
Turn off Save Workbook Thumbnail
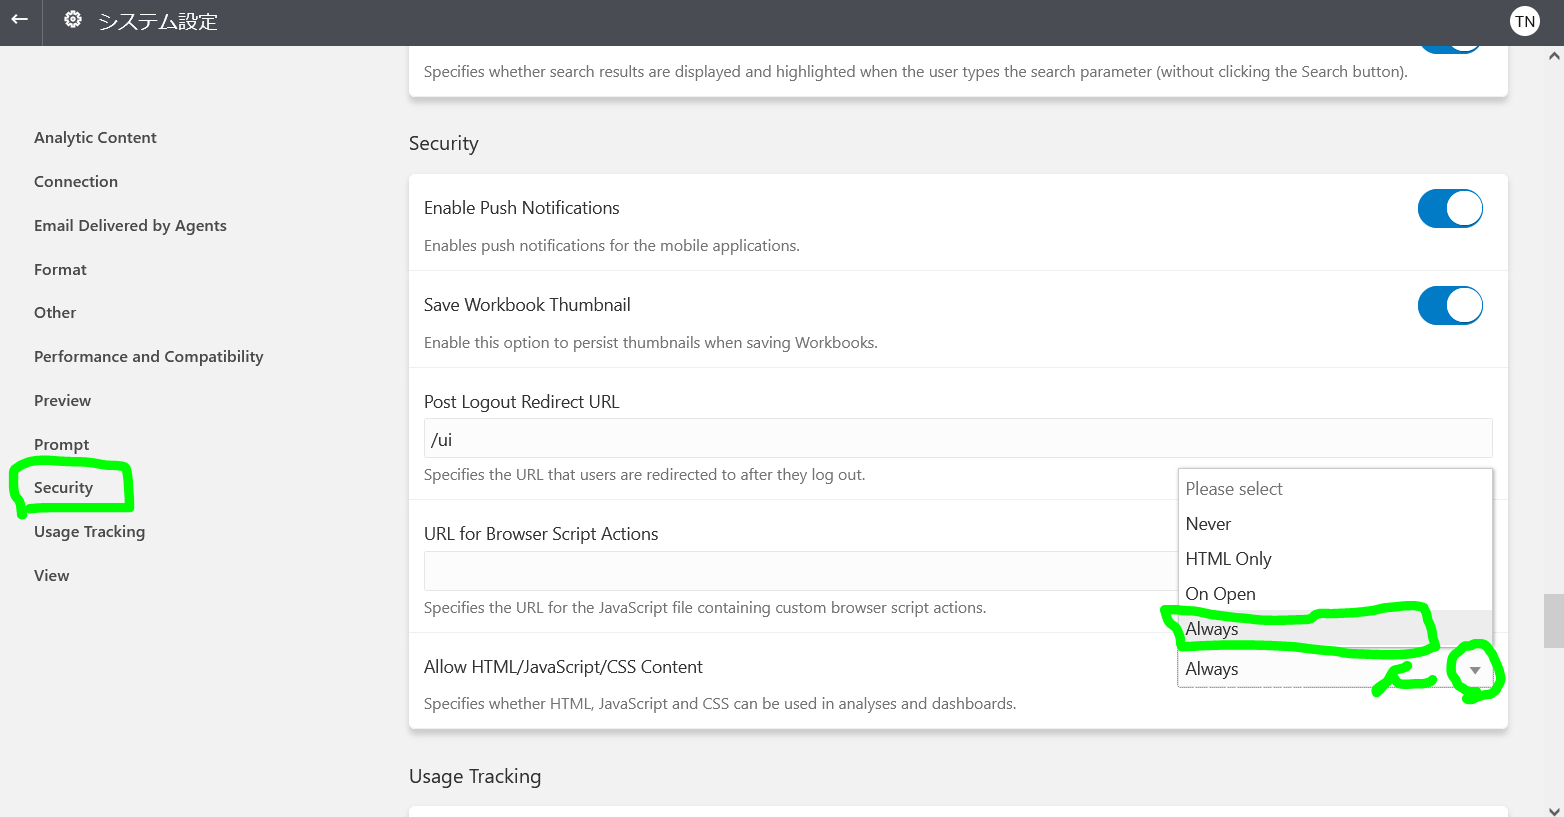coord(1450,305)
